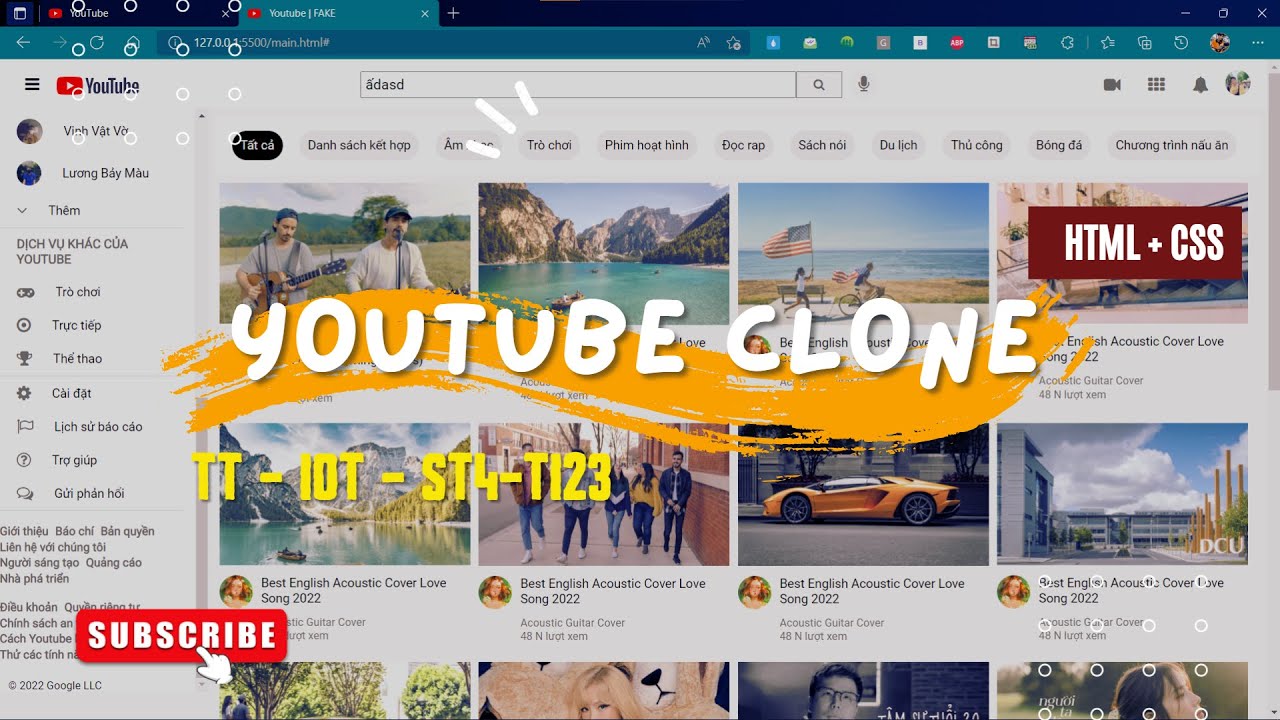The height and width of the screenshot is (720, 1280).
Task: Click the search magnifier button
Action: coord(819,85)
